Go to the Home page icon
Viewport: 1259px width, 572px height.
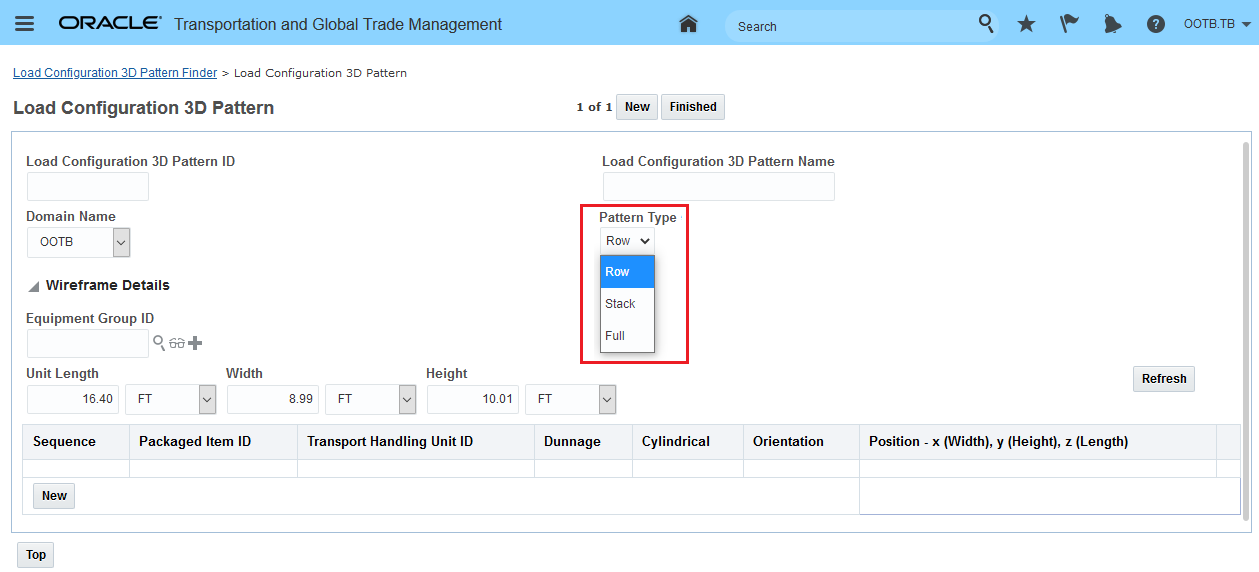click(688, 24)
